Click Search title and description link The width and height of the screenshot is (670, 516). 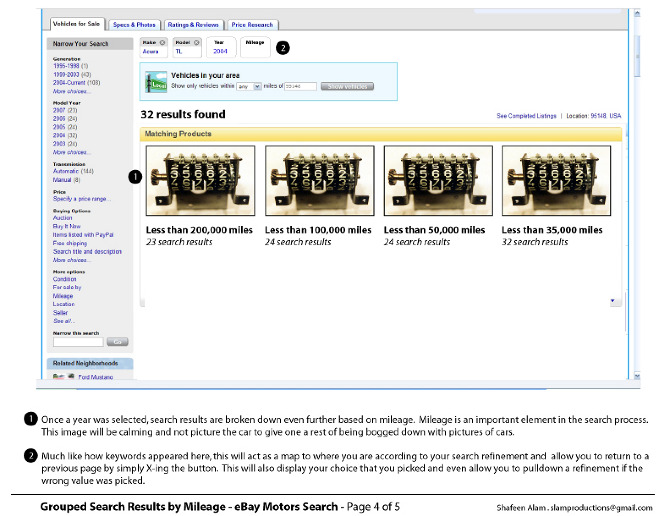click(x=87, y=252)
